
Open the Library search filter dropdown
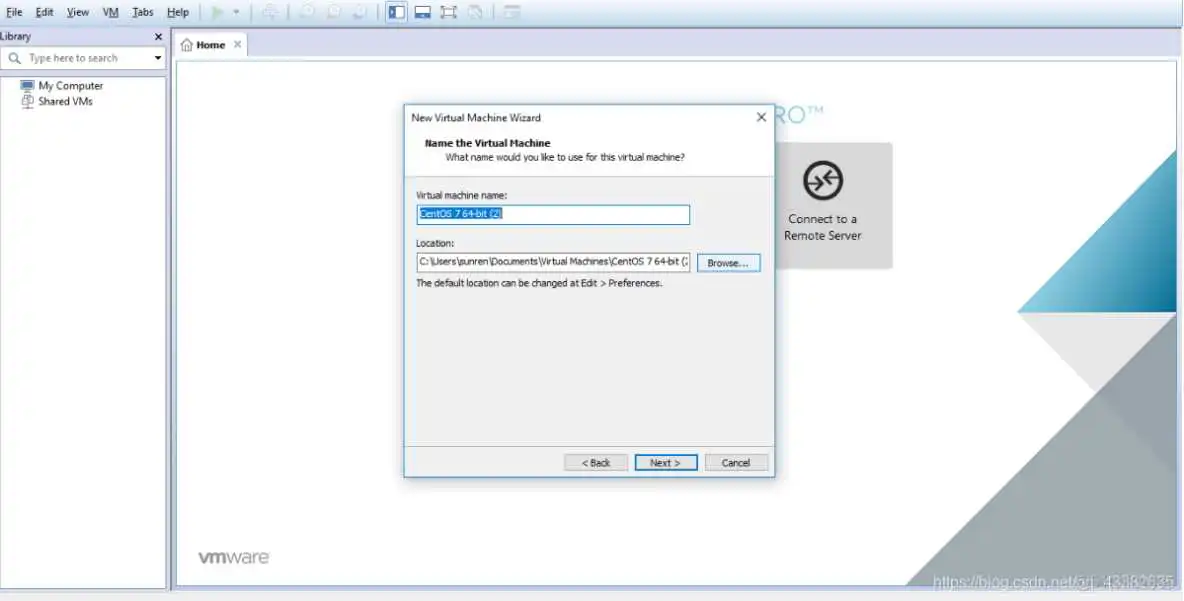pos(157,58)
